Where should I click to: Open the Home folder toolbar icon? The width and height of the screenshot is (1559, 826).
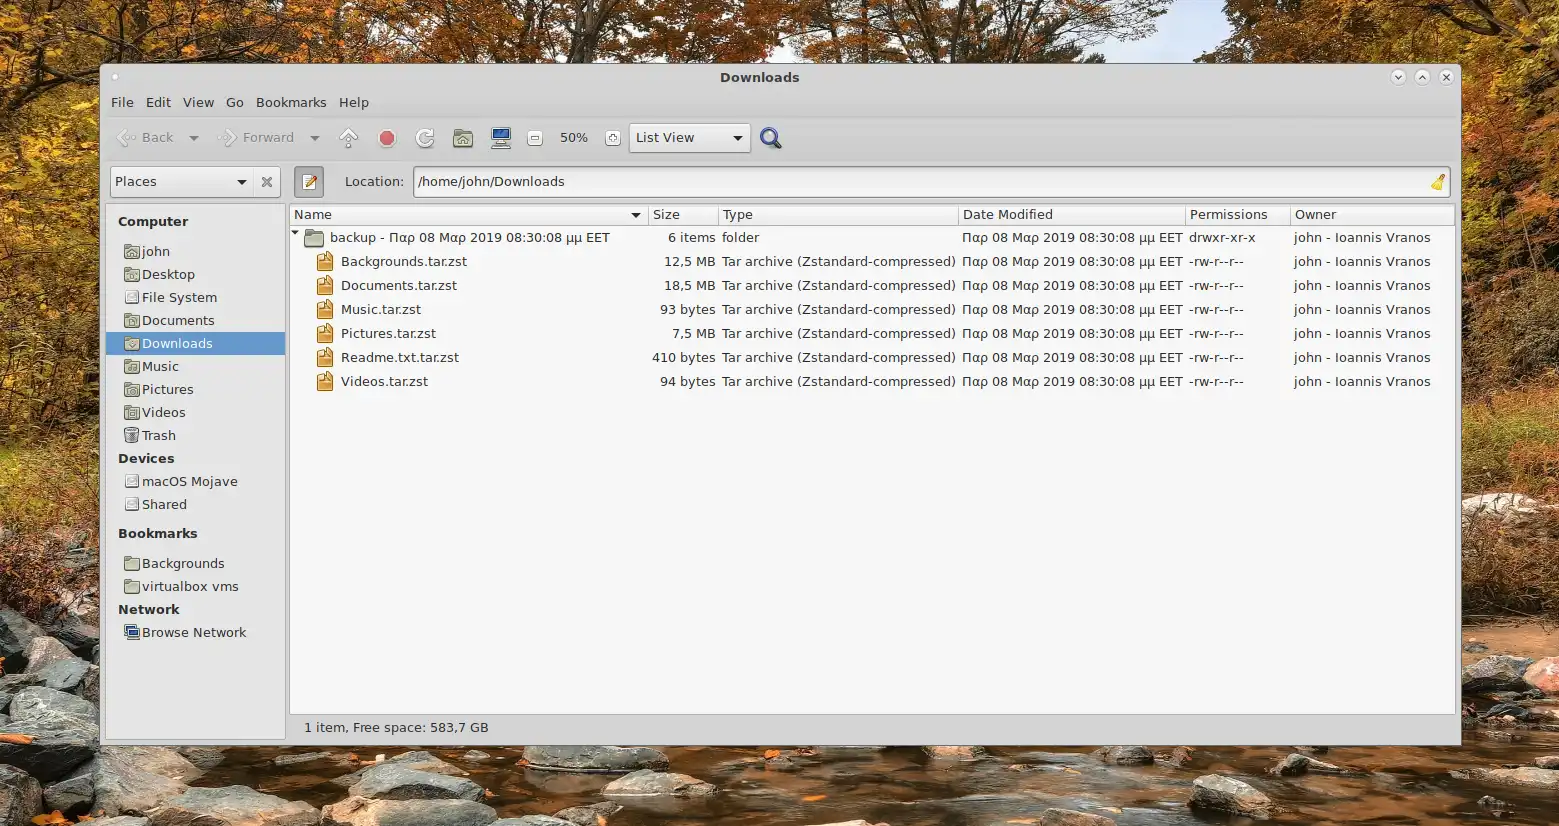[x=463, y=138]
